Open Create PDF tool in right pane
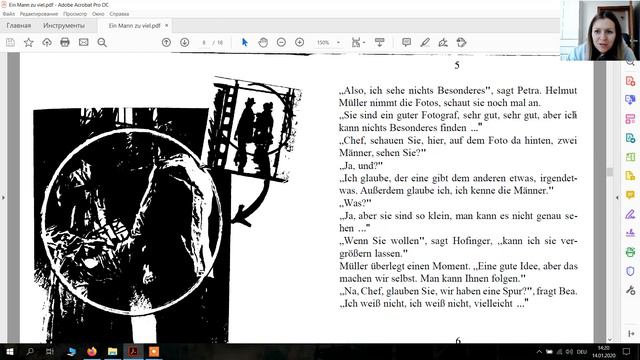Image resolution: width=640 pixels, height=360 pixels. click(630, 81)
